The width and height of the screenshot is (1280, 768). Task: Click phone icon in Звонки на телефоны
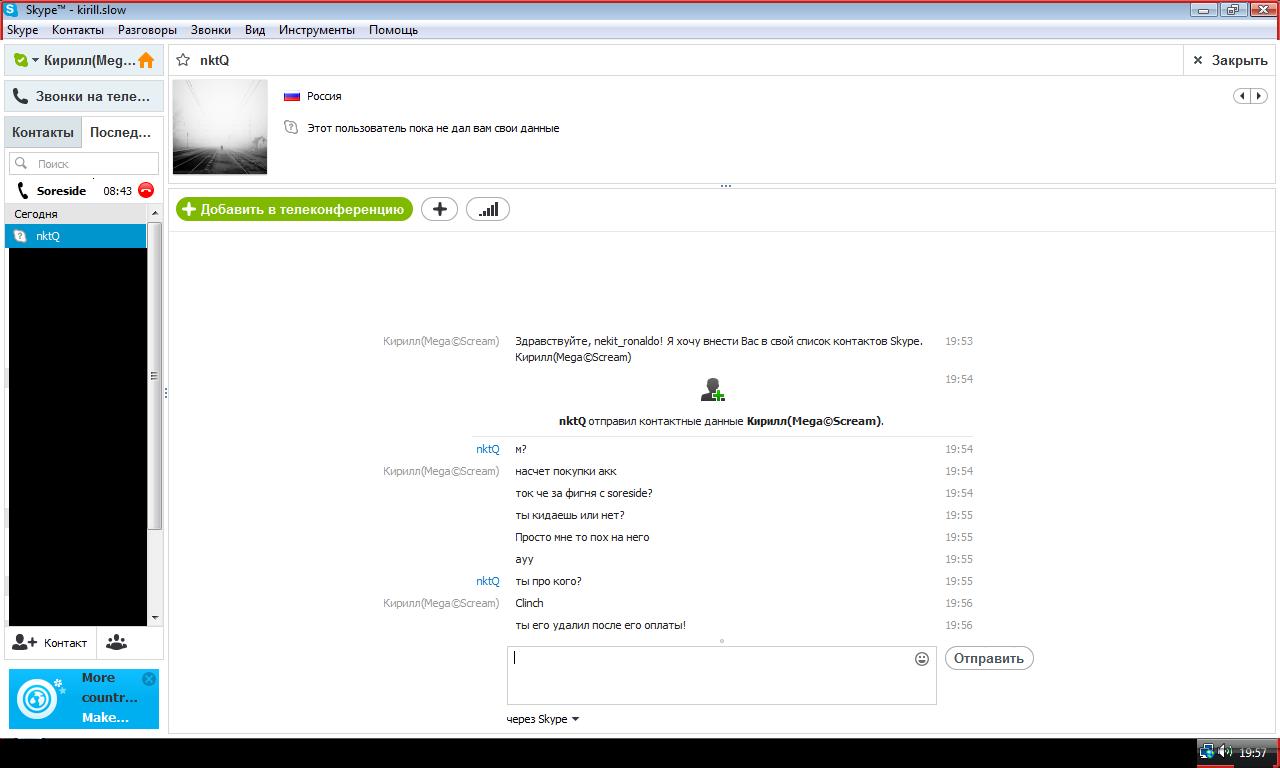pos(20,96)
